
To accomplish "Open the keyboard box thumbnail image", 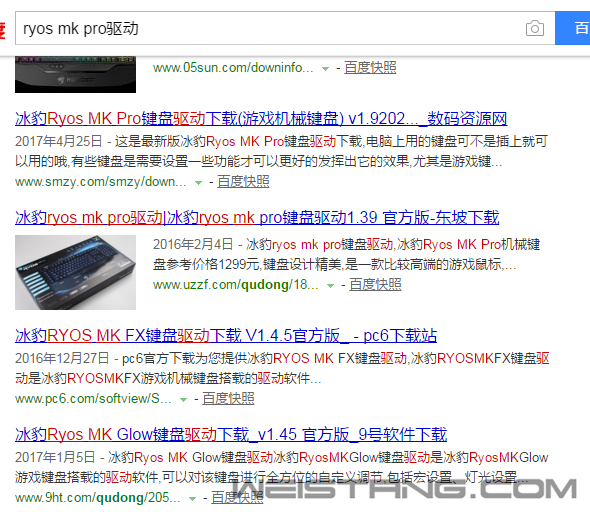I will point(75,272).
